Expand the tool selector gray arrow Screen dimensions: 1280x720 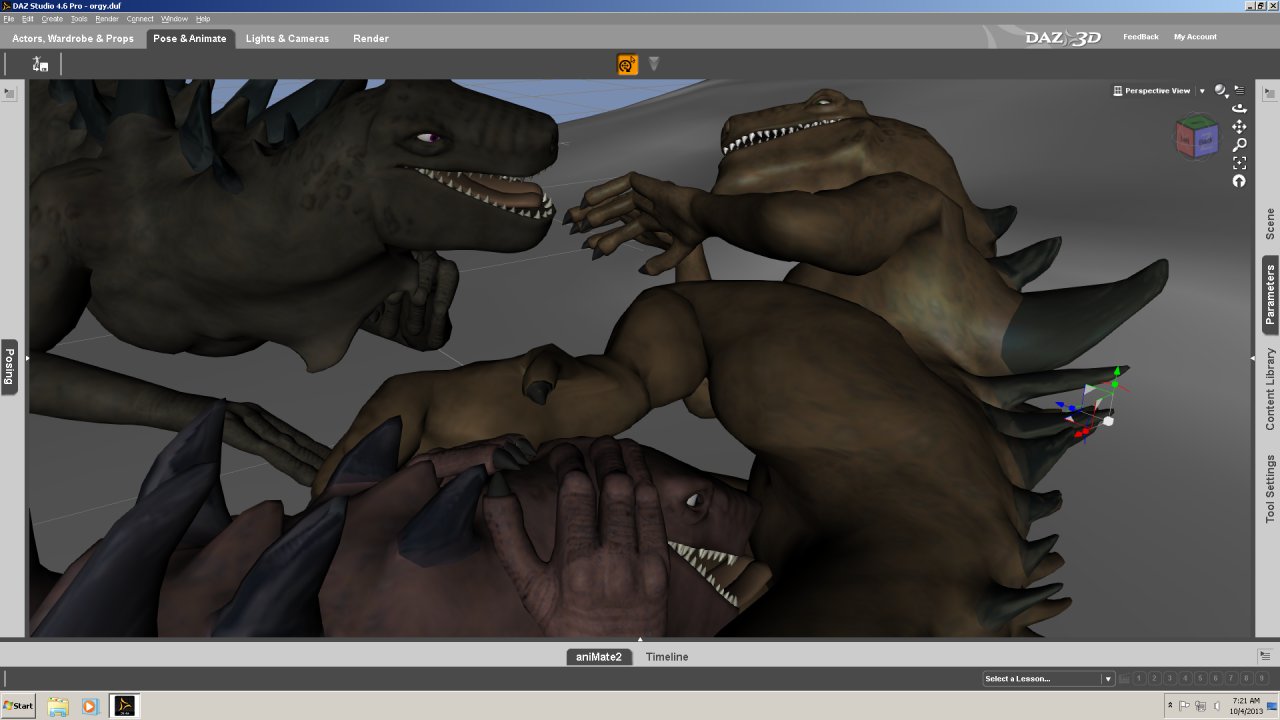coord(654,64)
